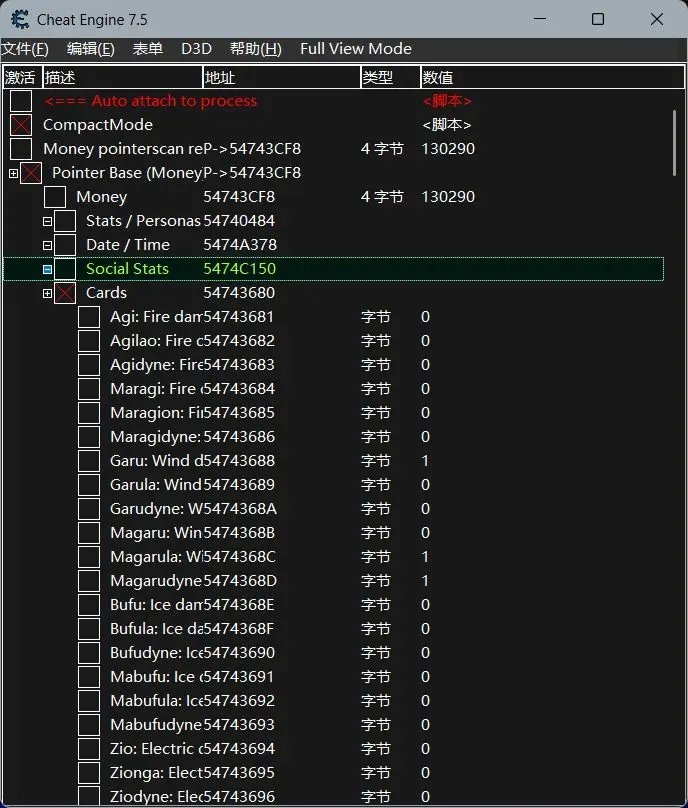688x808 pixels.
Task: Disable the CompactMode script checkbox
Action: pos(21,125)
